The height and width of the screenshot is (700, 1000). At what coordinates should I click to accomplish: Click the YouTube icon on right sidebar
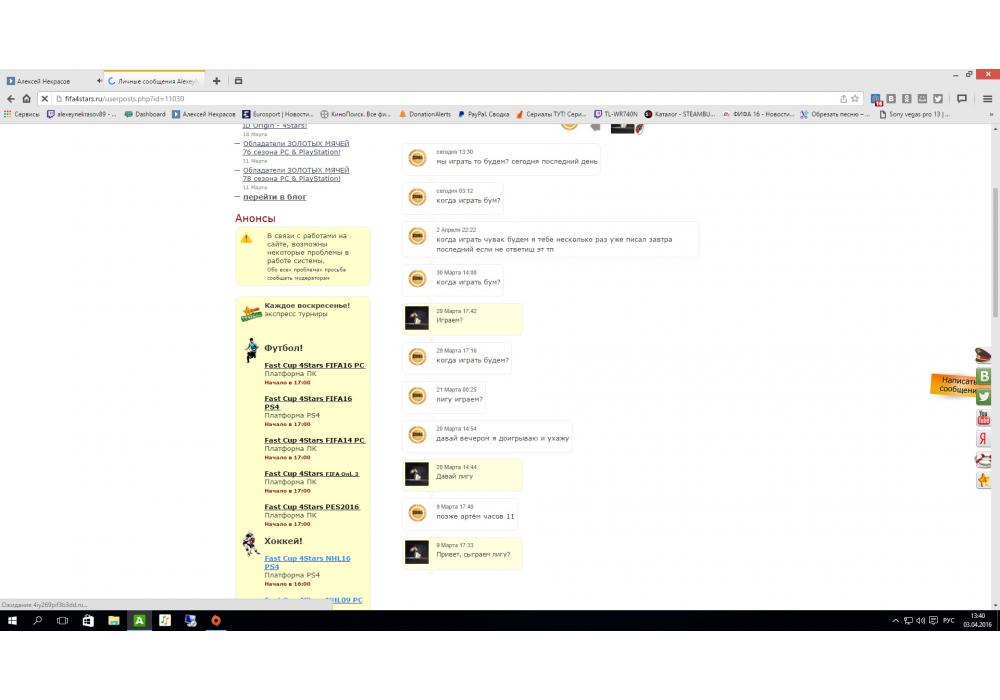point(984,418)
